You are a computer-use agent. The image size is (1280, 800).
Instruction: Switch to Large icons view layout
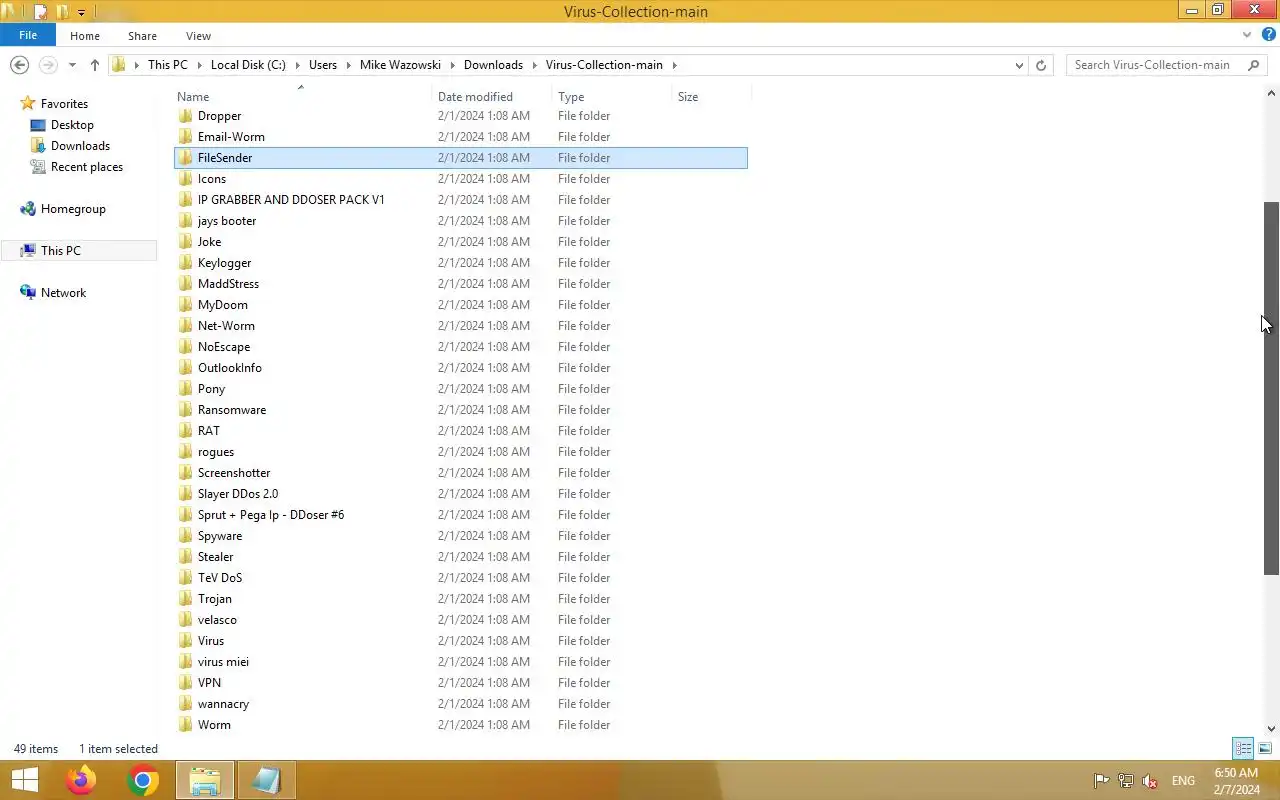point(1265,748)
